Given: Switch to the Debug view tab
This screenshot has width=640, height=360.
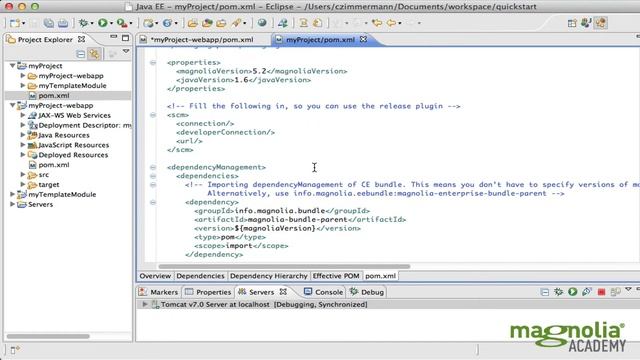Looking at the screenshot, I should click(x=367, y=292).
